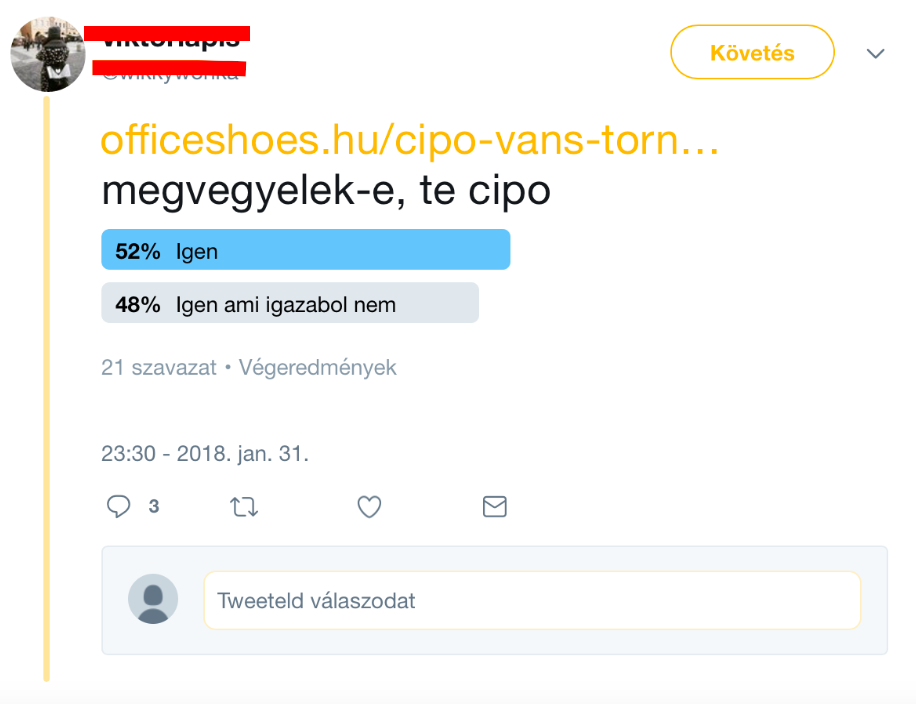
Task: Open the officeshoes.hu shoe link
Action: pos(410,141)
